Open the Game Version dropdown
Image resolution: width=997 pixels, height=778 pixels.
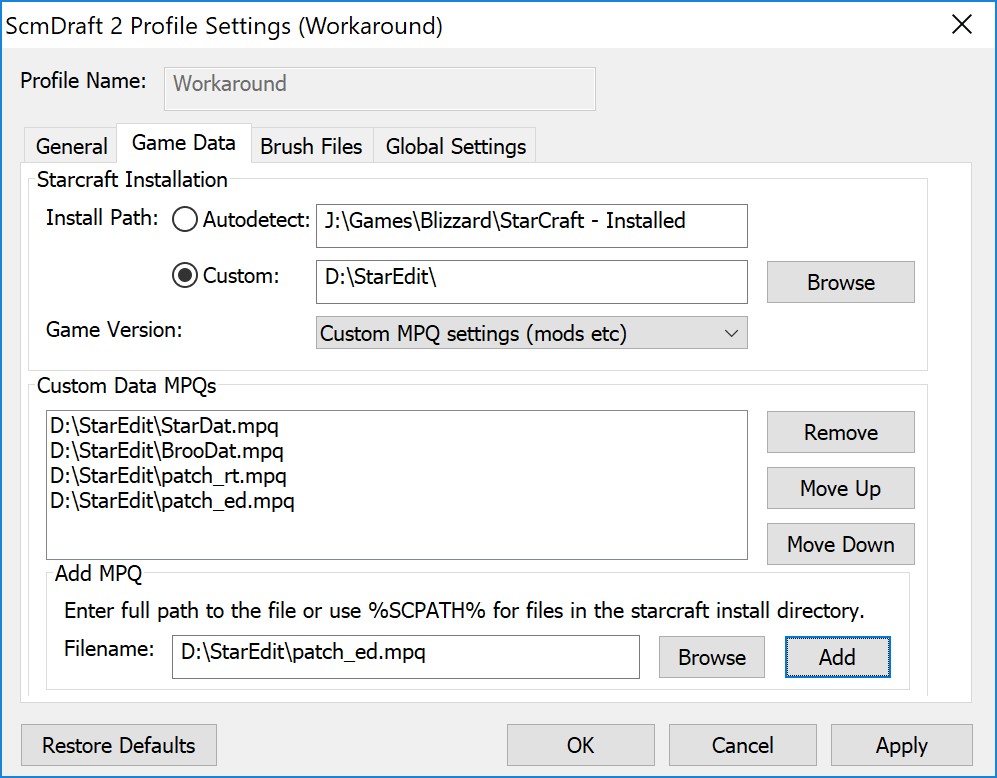coord(531,334)
